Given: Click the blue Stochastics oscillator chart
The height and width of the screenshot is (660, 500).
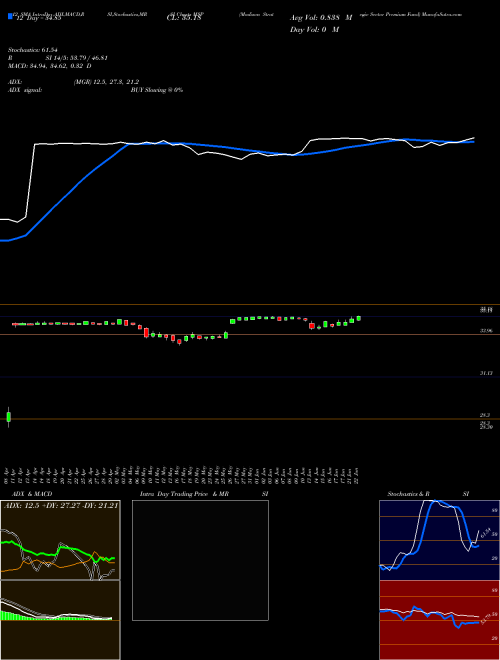Looking at the screenshot, I should click(x=439, y=540).
